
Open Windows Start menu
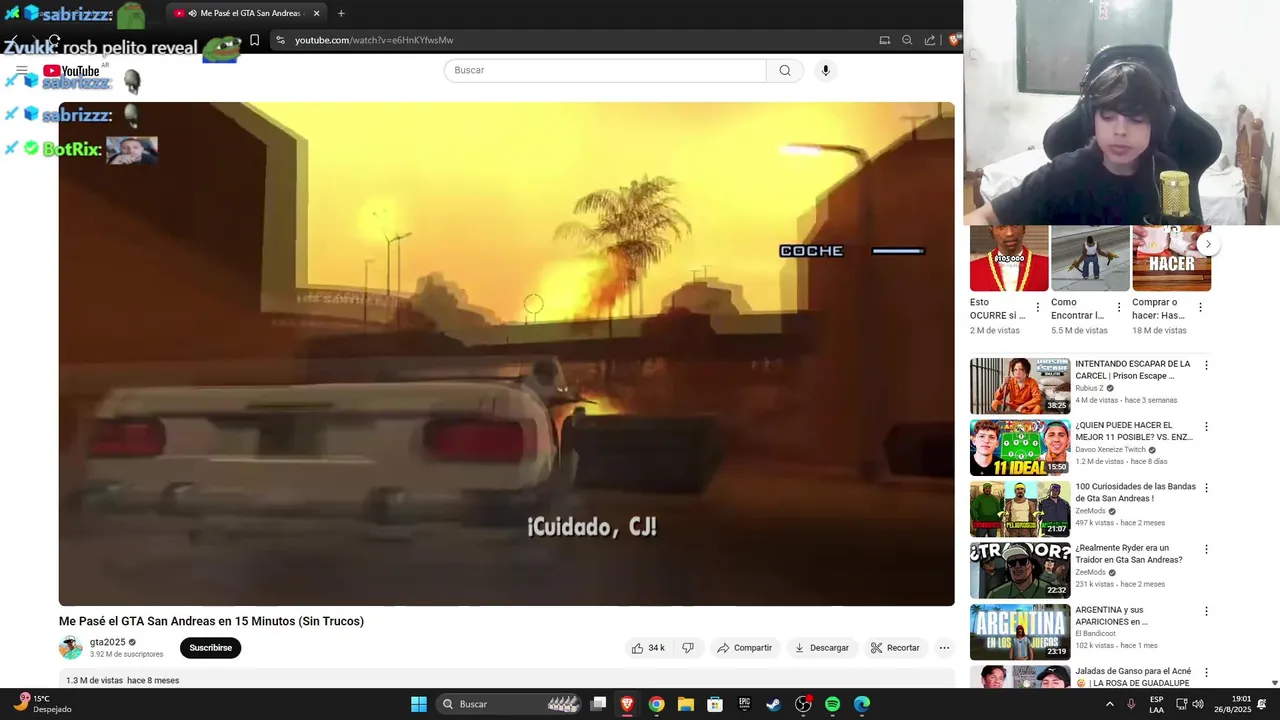(x=419, y=704)
